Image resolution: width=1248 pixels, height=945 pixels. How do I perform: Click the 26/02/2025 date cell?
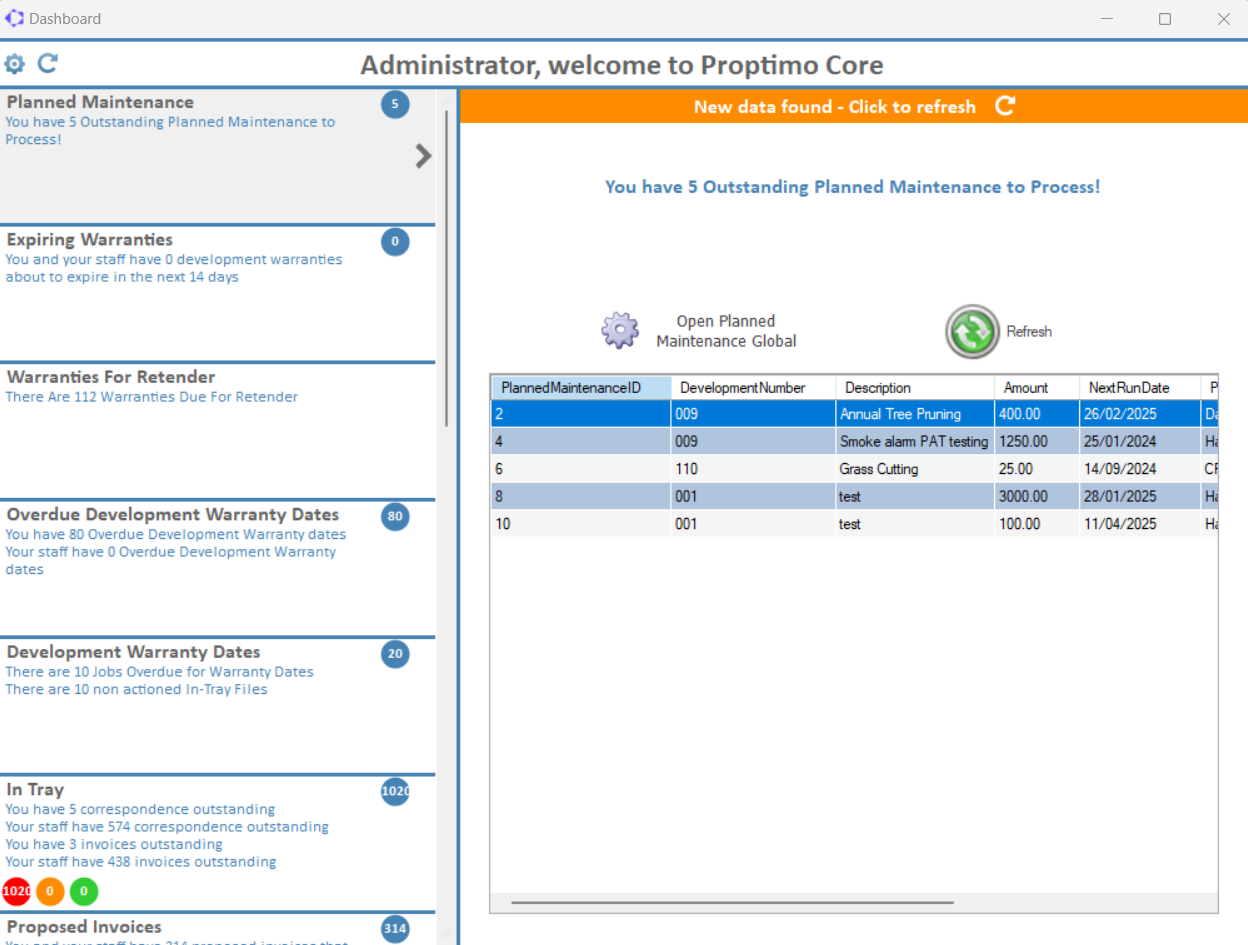click(1140, 414)
